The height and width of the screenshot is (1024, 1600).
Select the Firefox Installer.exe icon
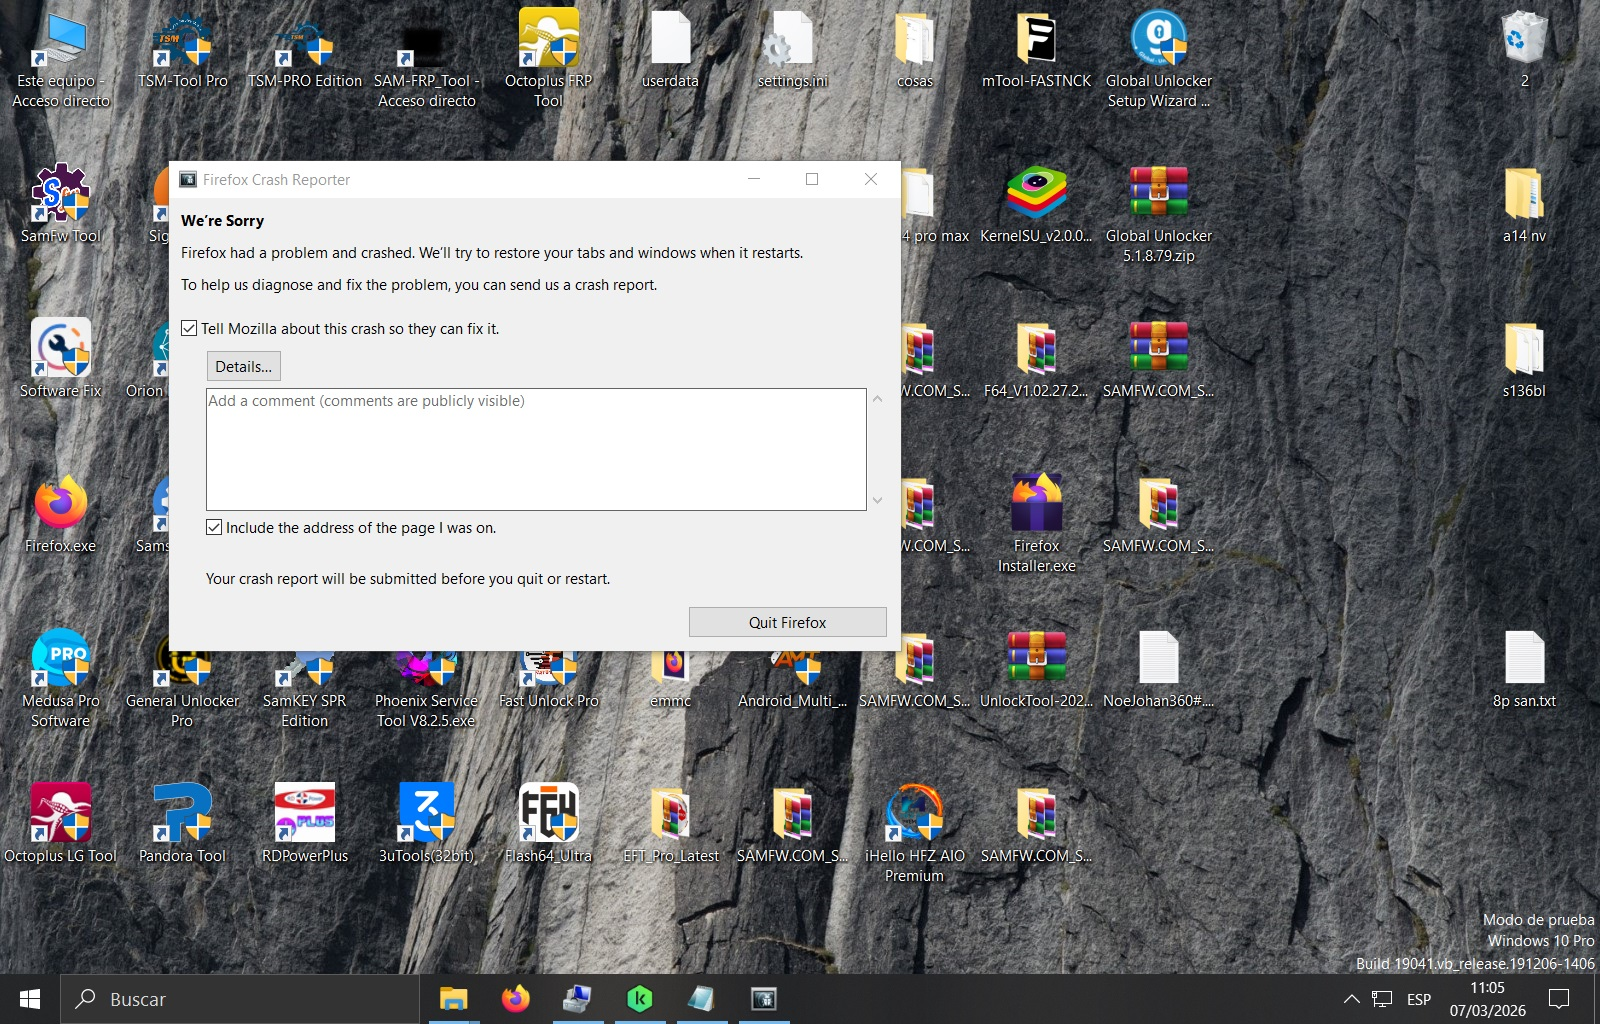point(1036,505)
